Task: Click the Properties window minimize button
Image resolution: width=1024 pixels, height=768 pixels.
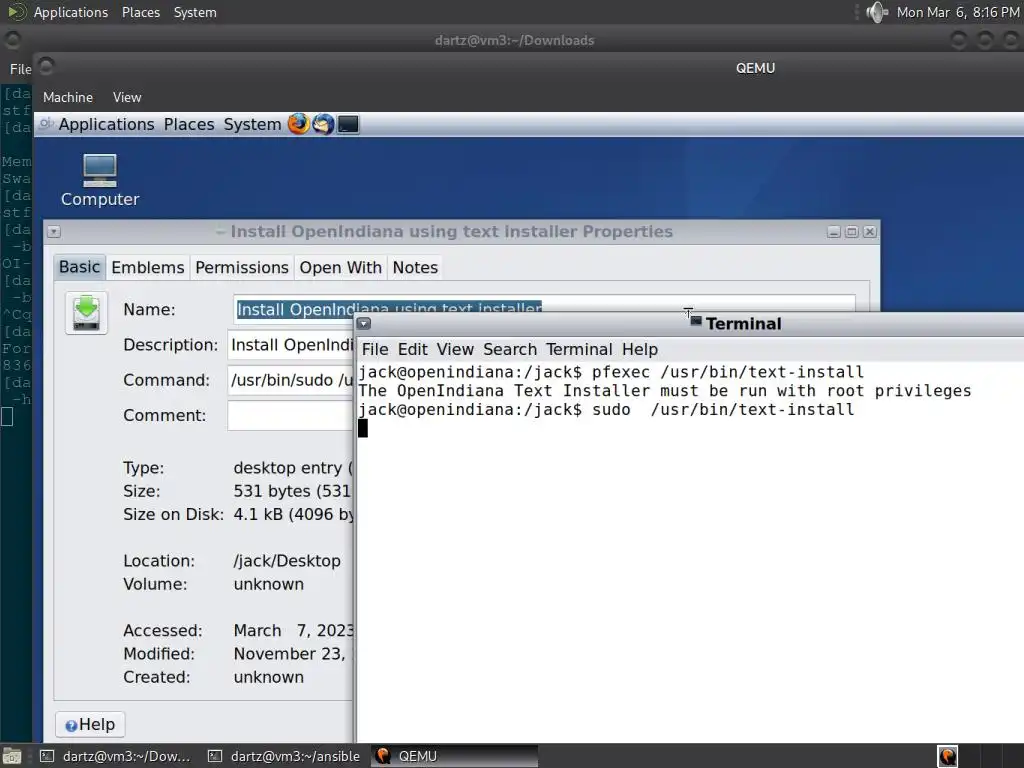Action: pos(834,232)
